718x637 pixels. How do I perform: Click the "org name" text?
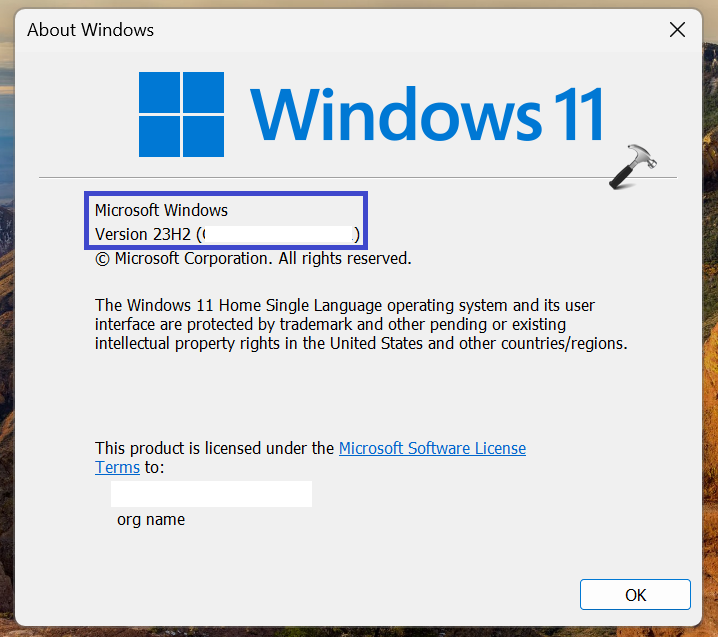151,519
